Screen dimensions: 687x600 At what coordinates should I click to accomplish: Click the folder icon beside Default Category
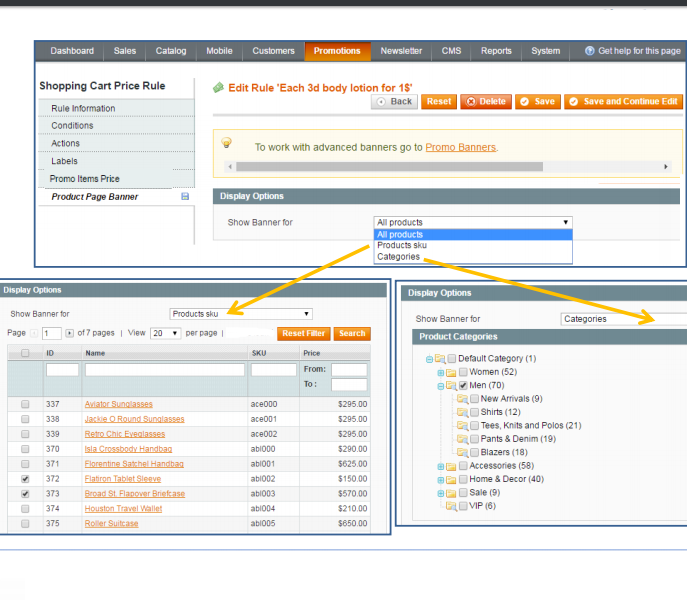pos(439,359)
